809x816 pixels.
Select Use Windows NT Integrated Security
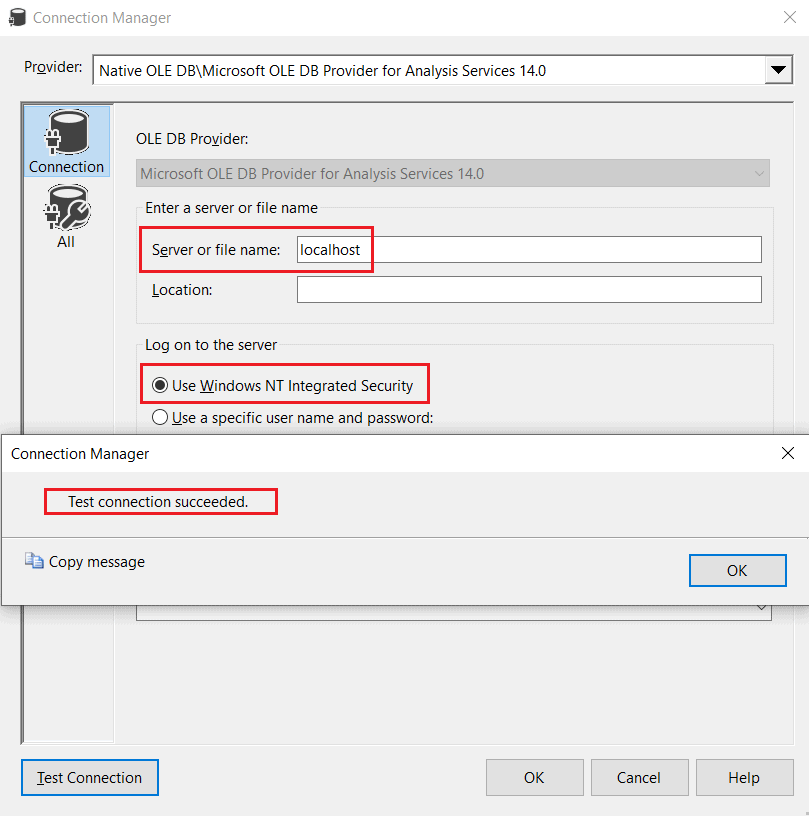(x=160, y=385)
